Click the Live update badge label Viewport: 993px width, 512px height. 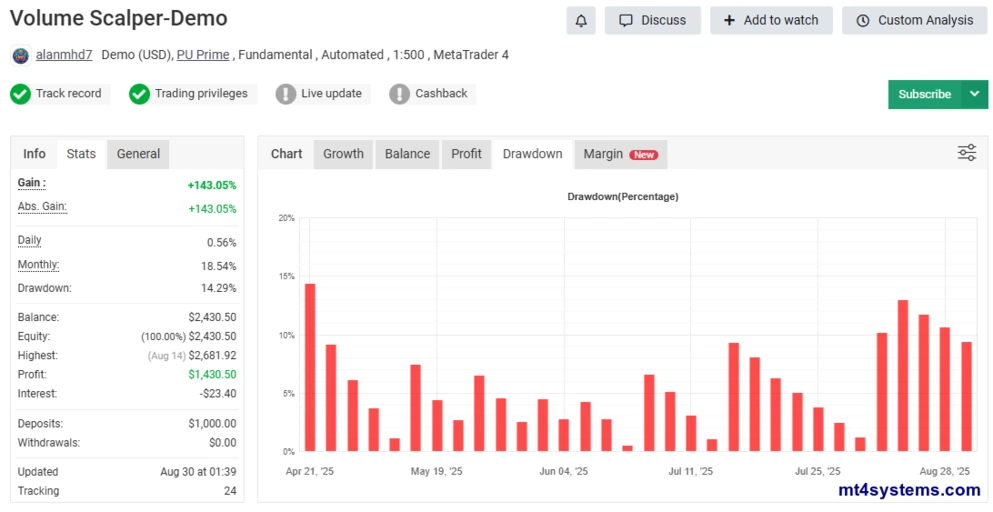[x=331, y=93]
